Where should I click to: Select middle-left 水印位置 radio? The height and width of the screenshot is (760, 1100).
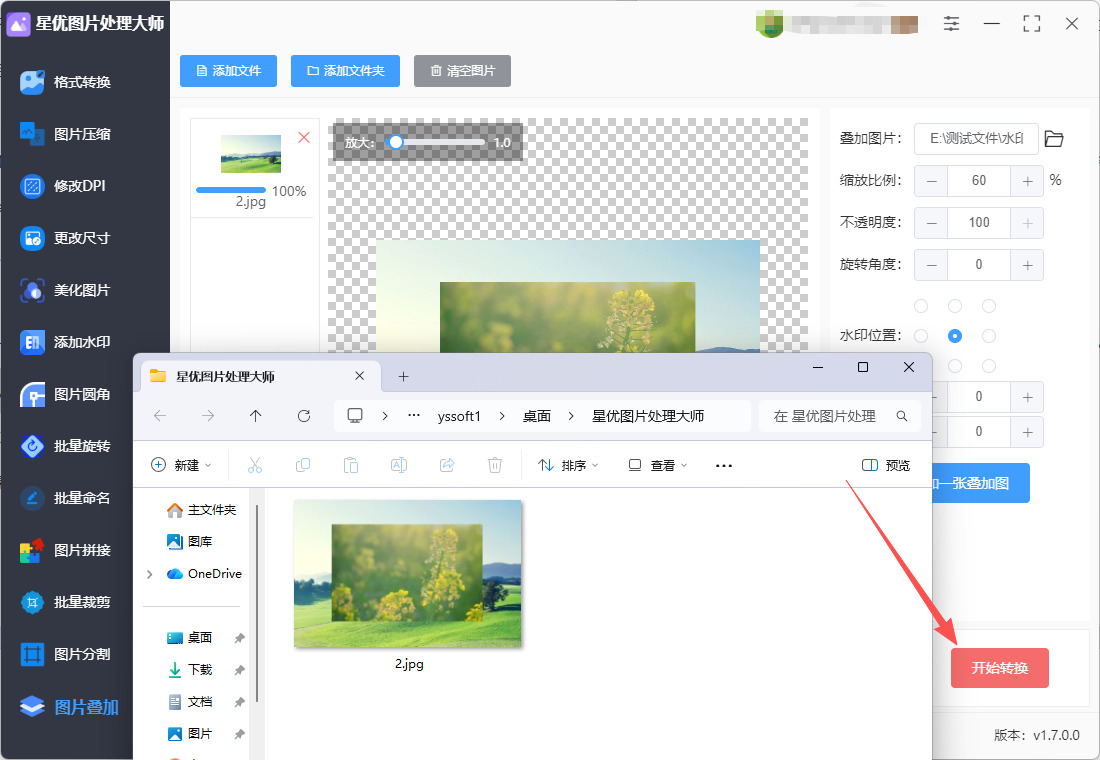point(921,336)
